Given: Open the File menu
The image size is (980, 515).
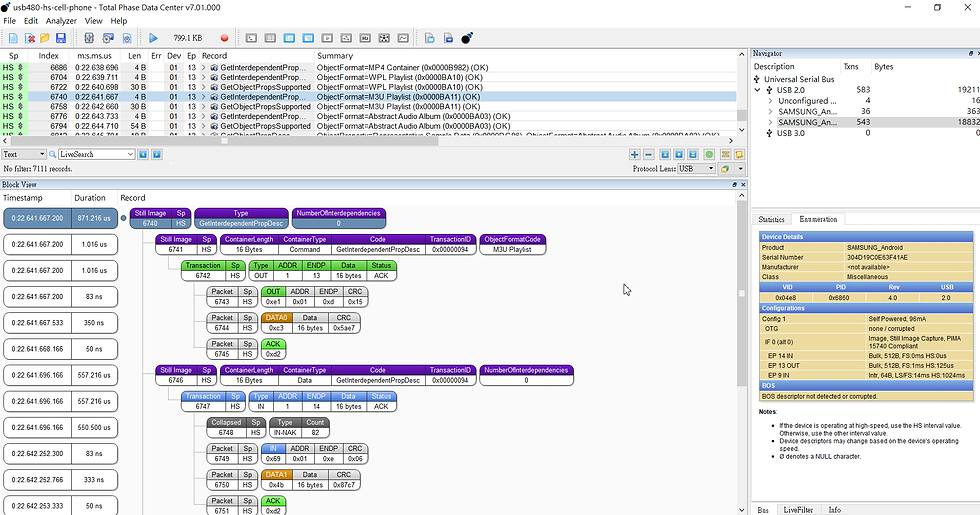Looking at the screenshot, I should pyautogui.click(x=10, y=21).
